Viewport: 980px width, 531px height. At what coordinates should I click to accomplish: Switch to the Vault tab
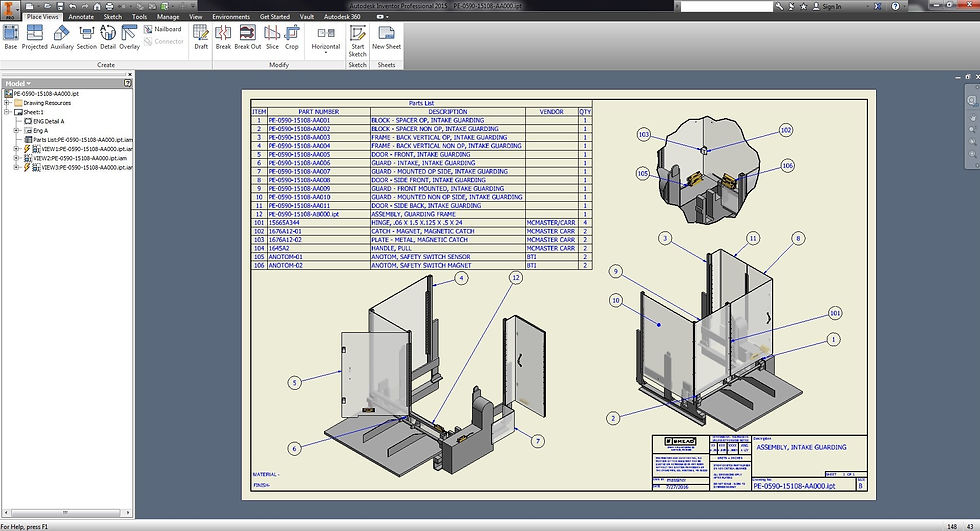pyautogui.click(x=307, y=17)
